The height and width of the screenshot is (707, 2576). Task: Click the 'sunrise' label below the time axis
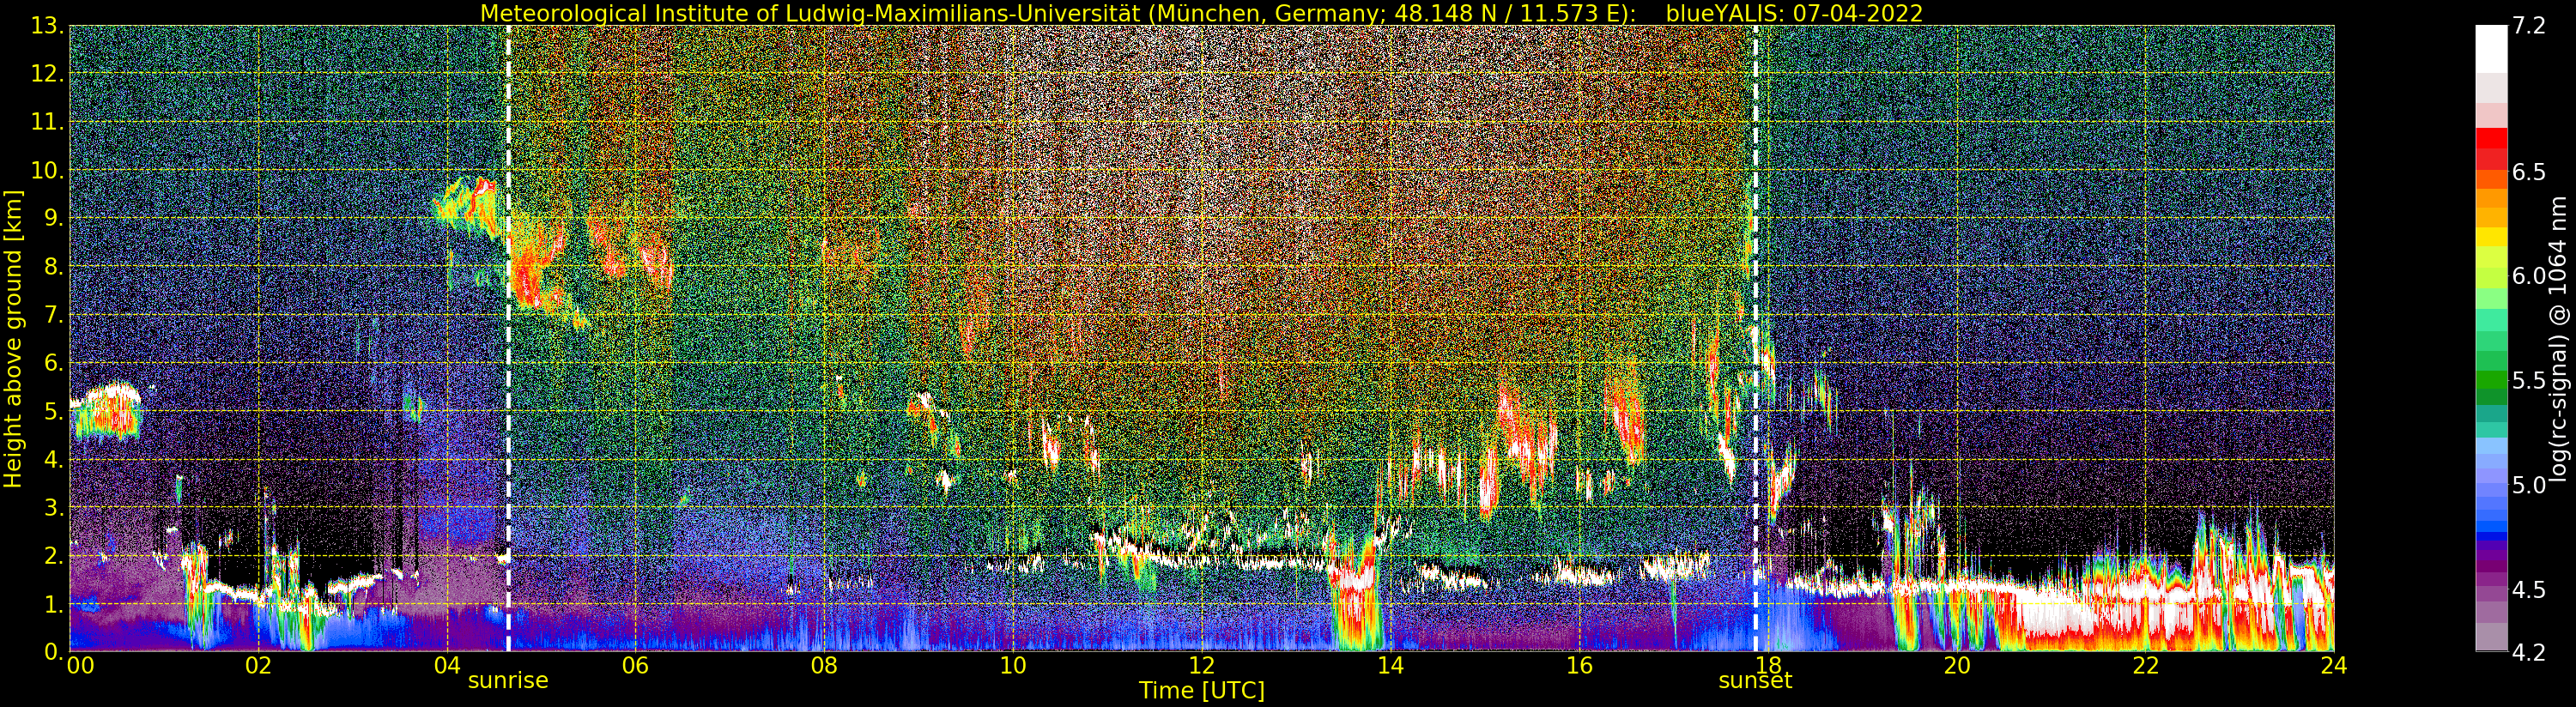click(x=508, y=681)
